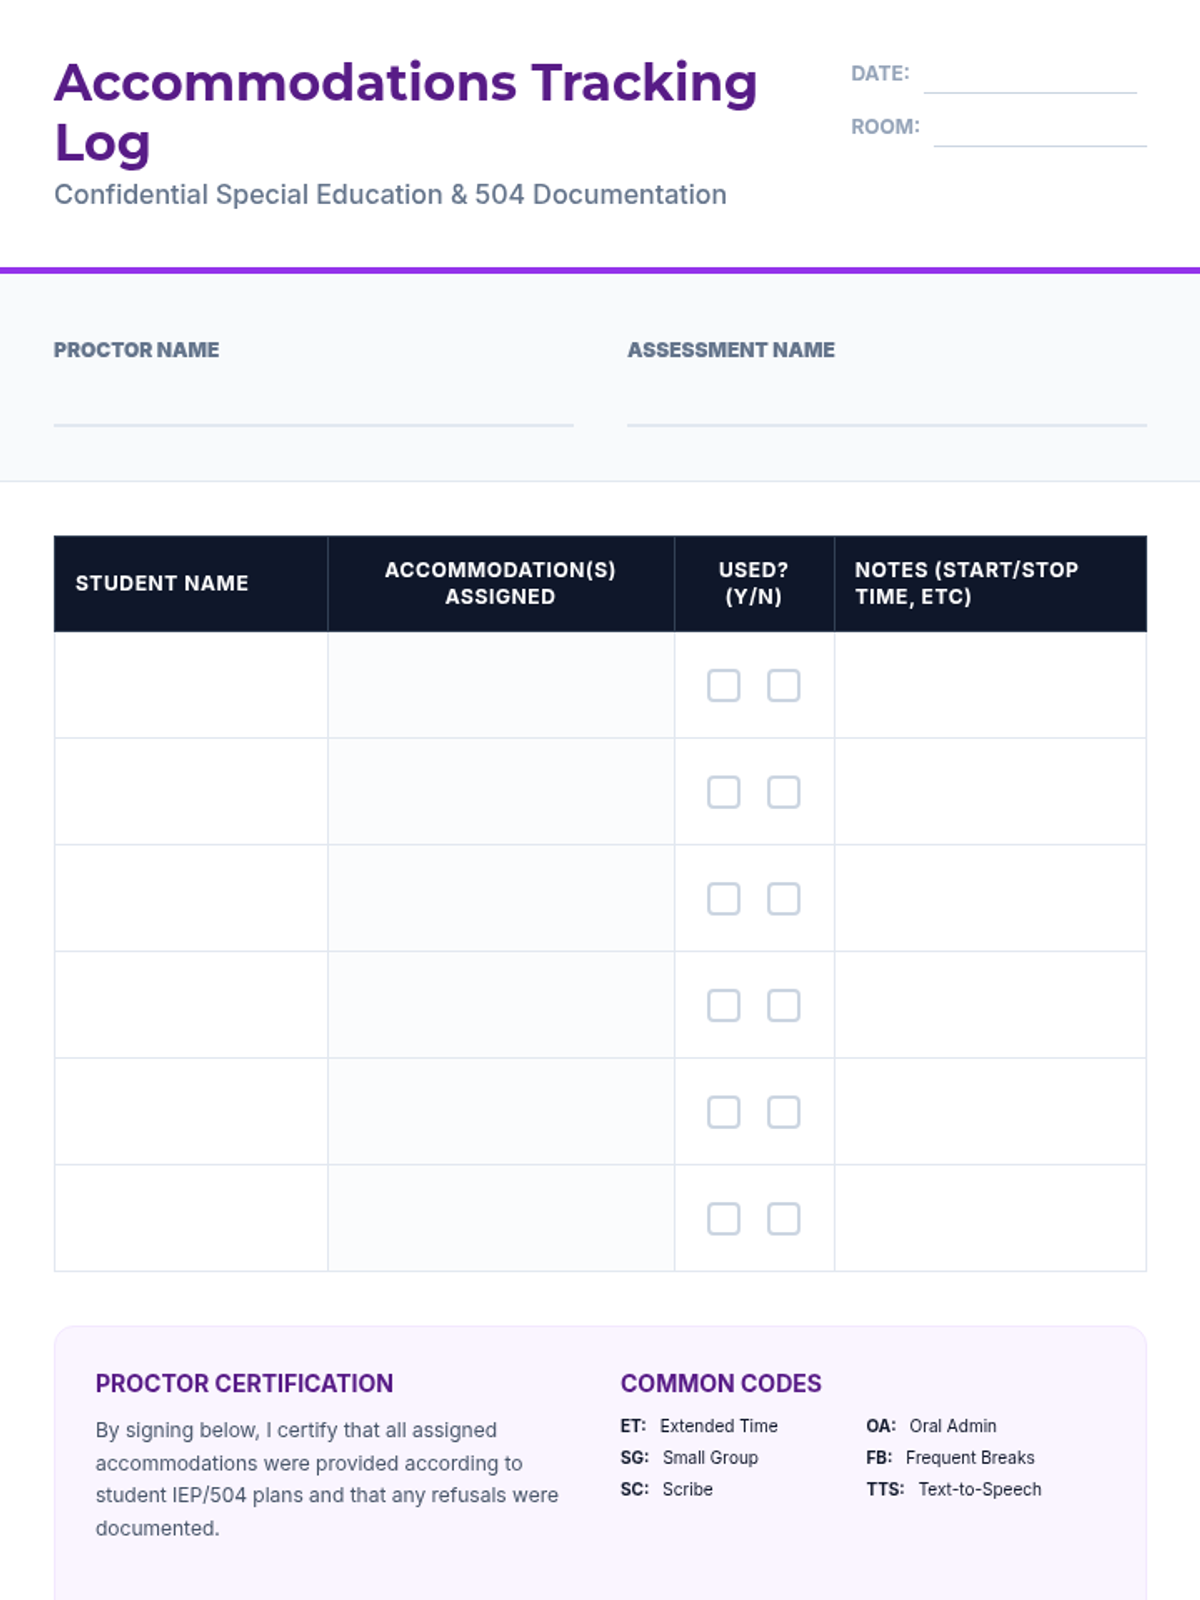The image size is (1200, 1600).
Task: Check the No box in last row
Action: (783, 1219)
